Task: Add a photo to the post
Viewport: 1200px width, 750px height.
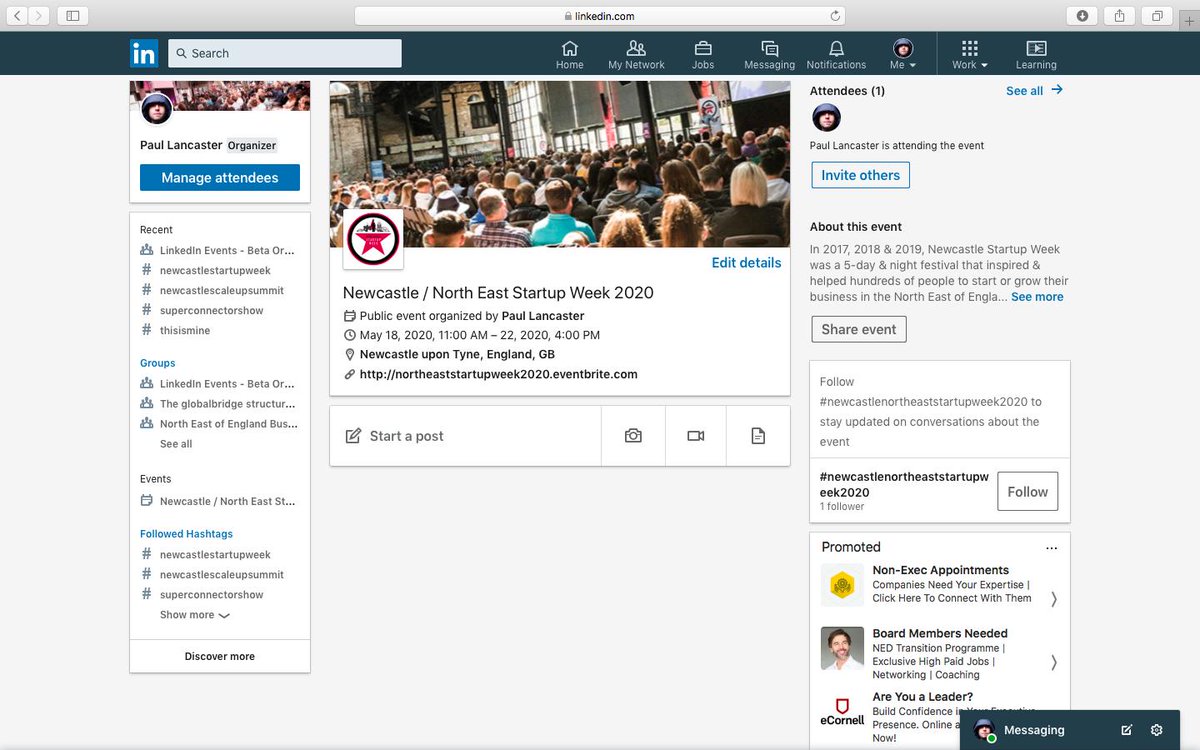Action: point(633,436)
